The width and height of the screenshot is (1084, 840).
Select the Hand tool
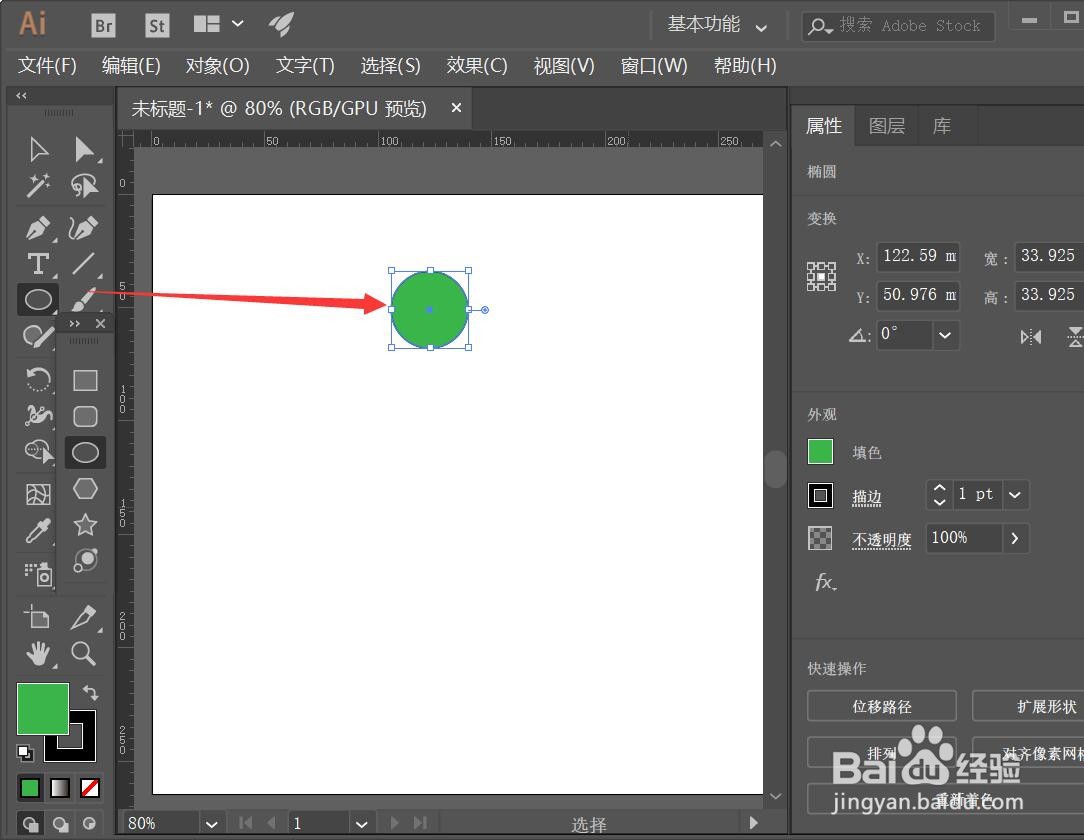(x=39, y=653)
